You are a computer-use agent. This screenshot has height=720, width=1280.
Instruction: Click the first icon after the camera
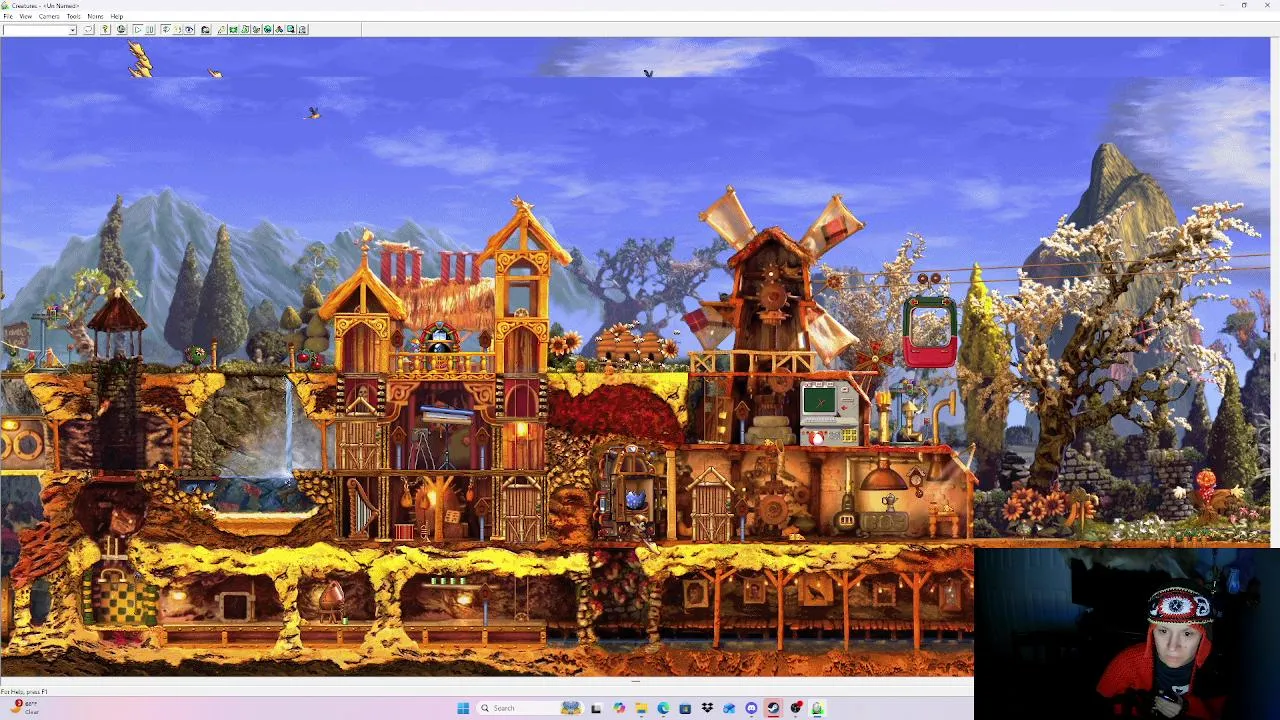point(221,30)
